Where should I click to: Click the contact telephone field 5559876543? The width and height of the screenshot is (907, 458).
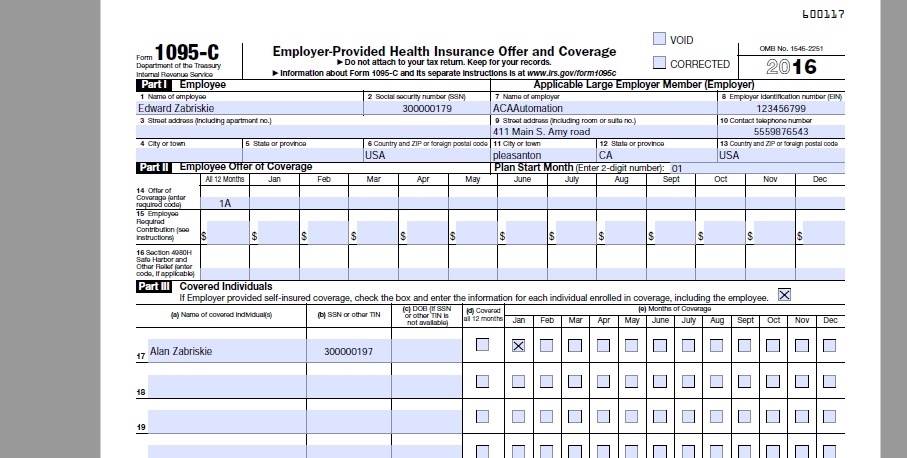pyautogui.click(x=781, y=131)
